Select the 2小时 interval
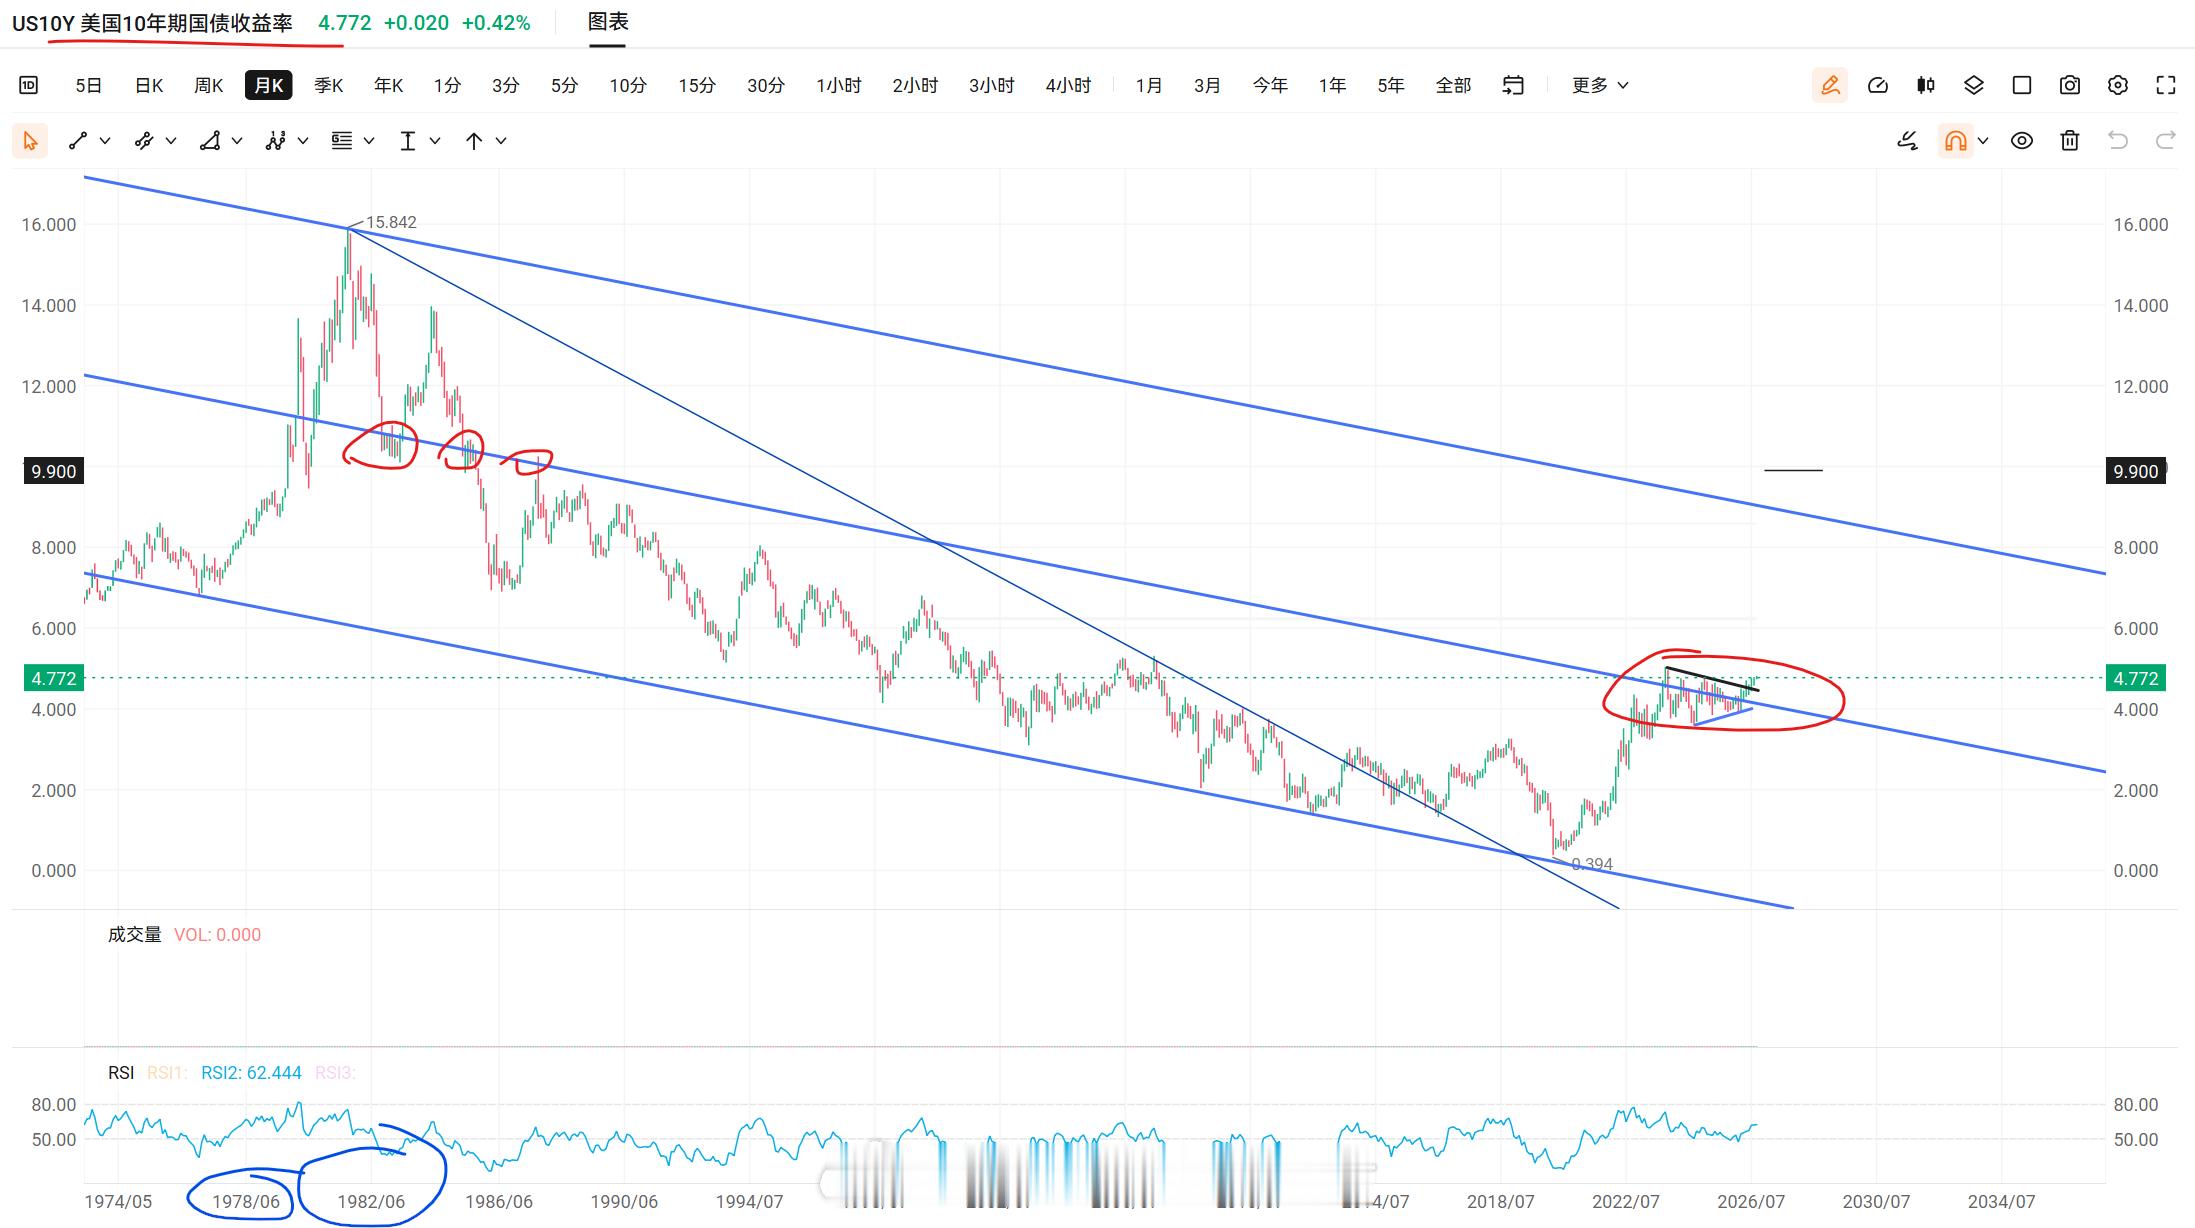 click(x=916, y=85)
